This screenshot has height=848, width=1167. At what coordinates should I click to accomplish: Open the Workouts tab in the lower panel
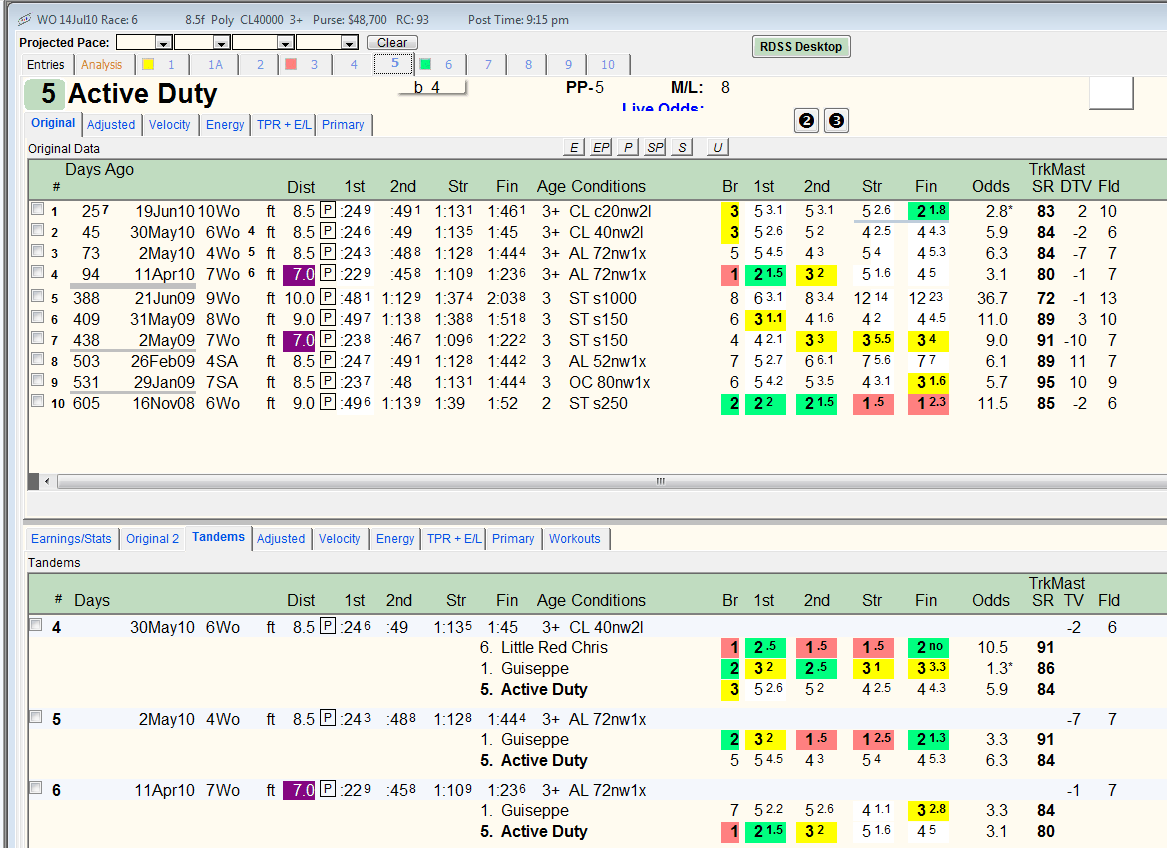tap(575, 538)
